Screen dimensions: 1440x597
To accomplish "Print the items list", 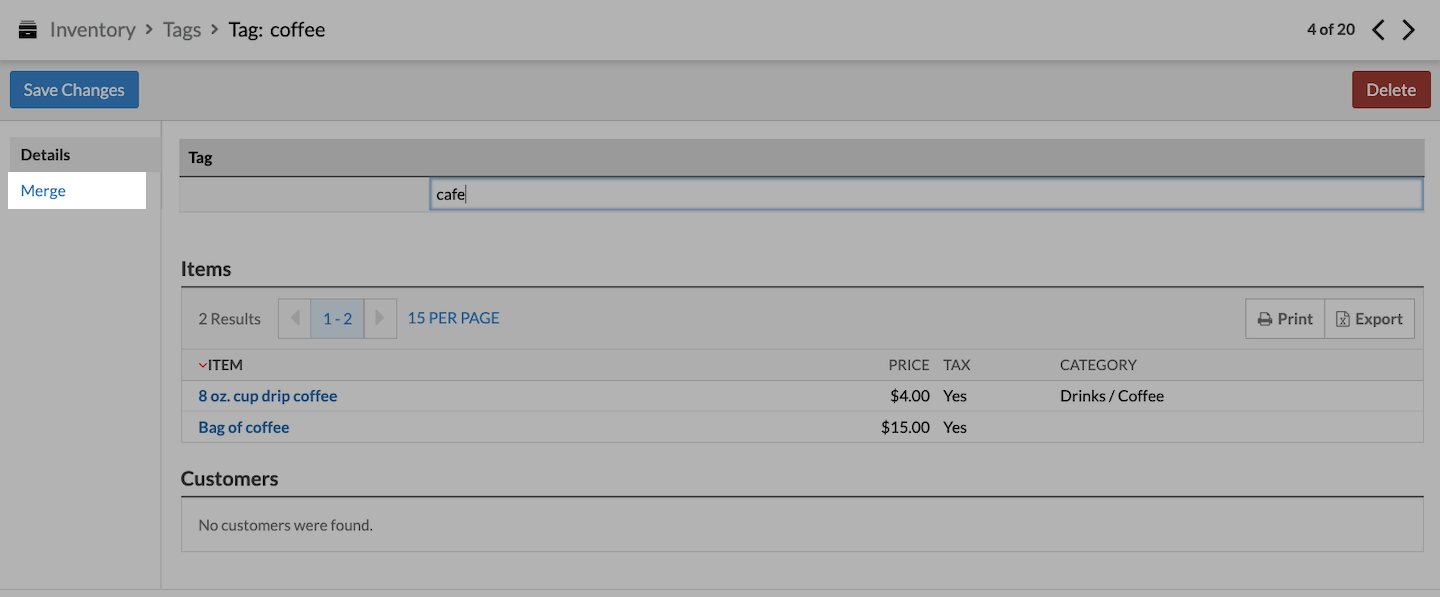I will coord(1285,319).
